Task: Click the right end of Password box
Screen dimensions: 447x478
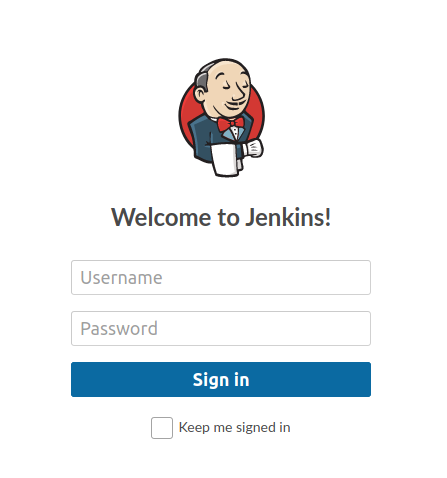Action: [x=362, y=328]
